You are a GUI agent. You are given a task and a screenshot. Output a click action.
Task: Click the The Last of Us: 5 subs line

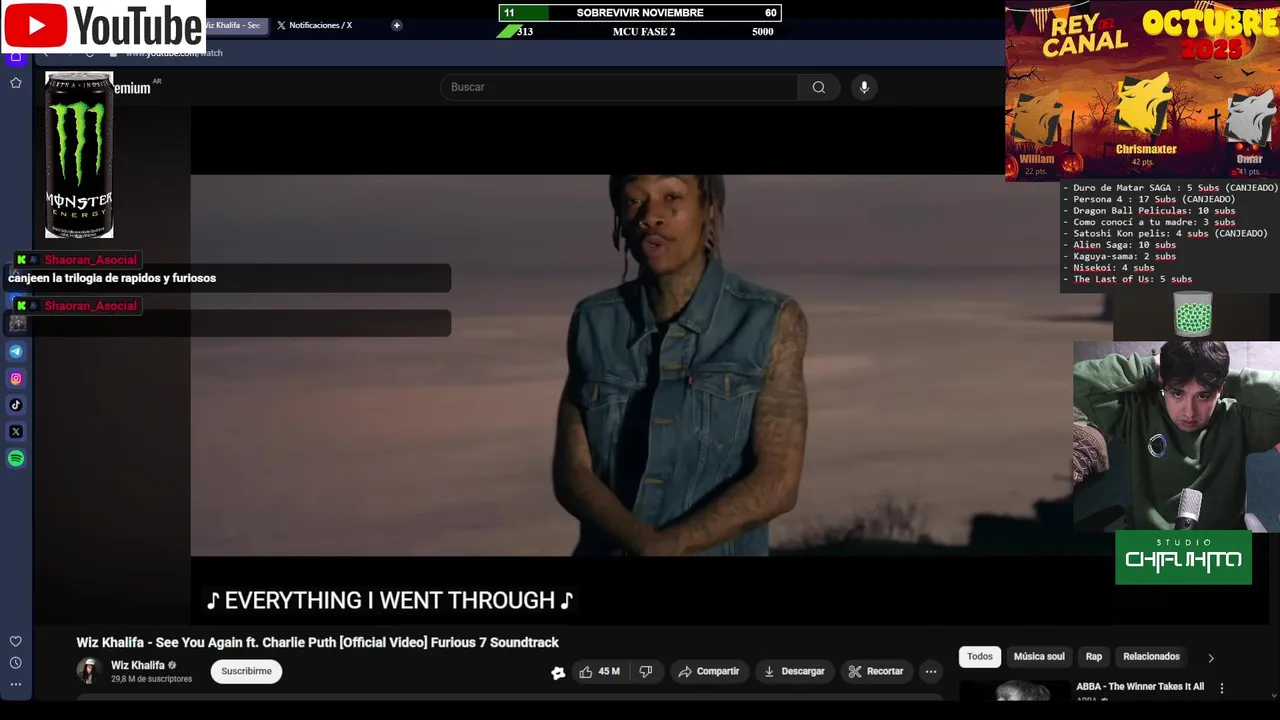click(1132, 279)
